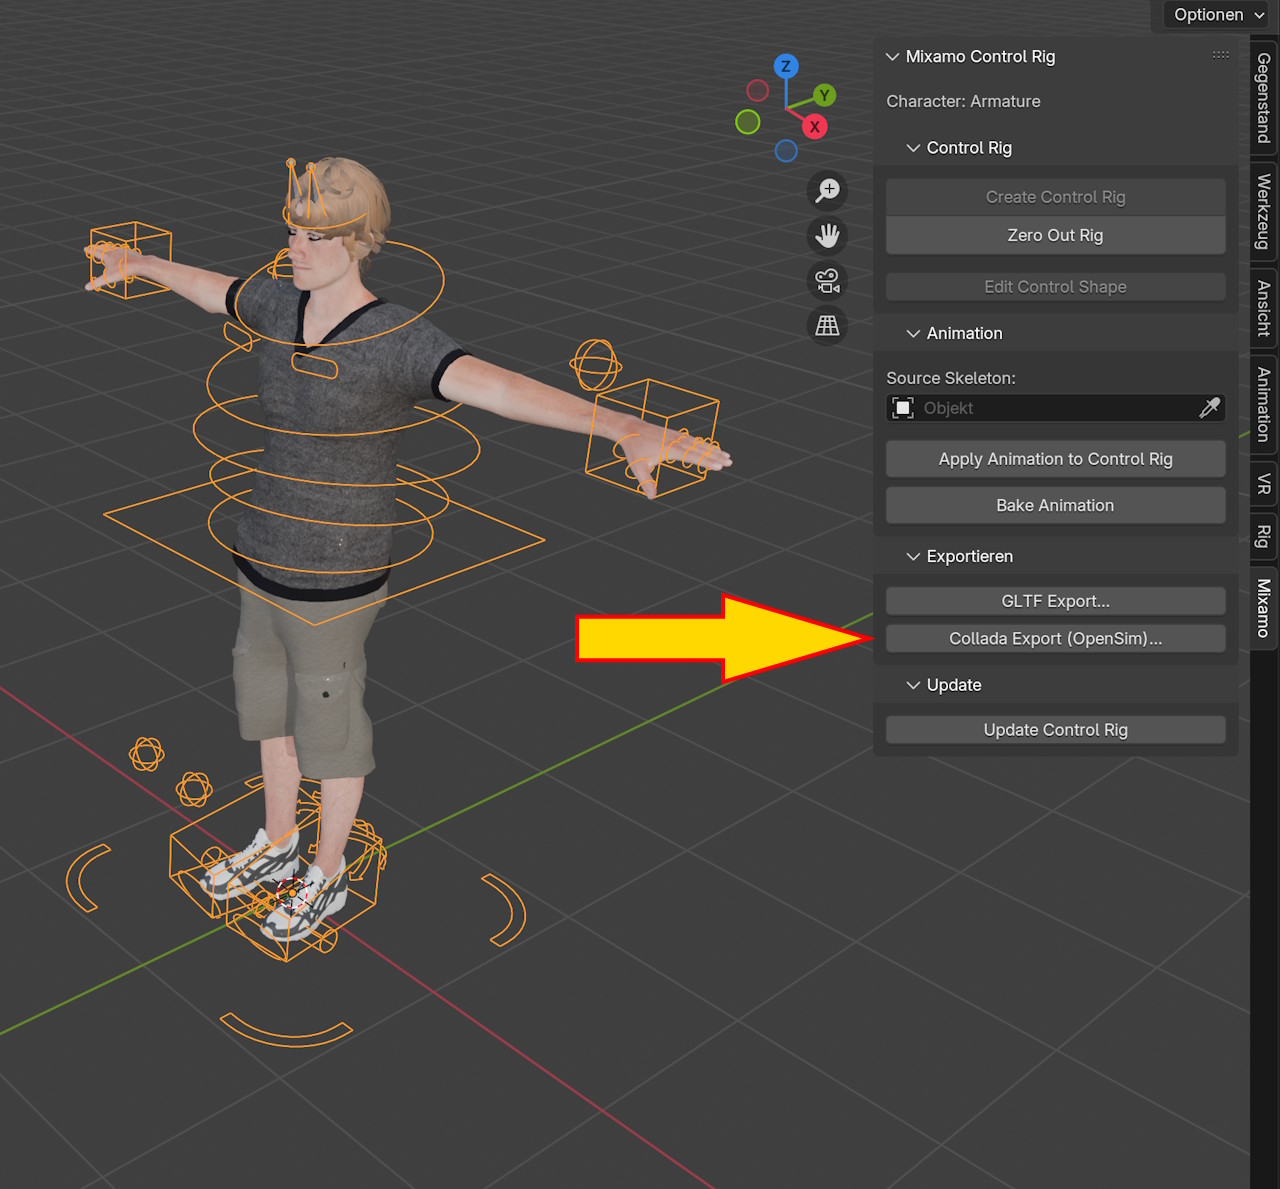Click Collada Export (OpenSim) button
The image size is (1280, 1189).
tap(1055, 639)
